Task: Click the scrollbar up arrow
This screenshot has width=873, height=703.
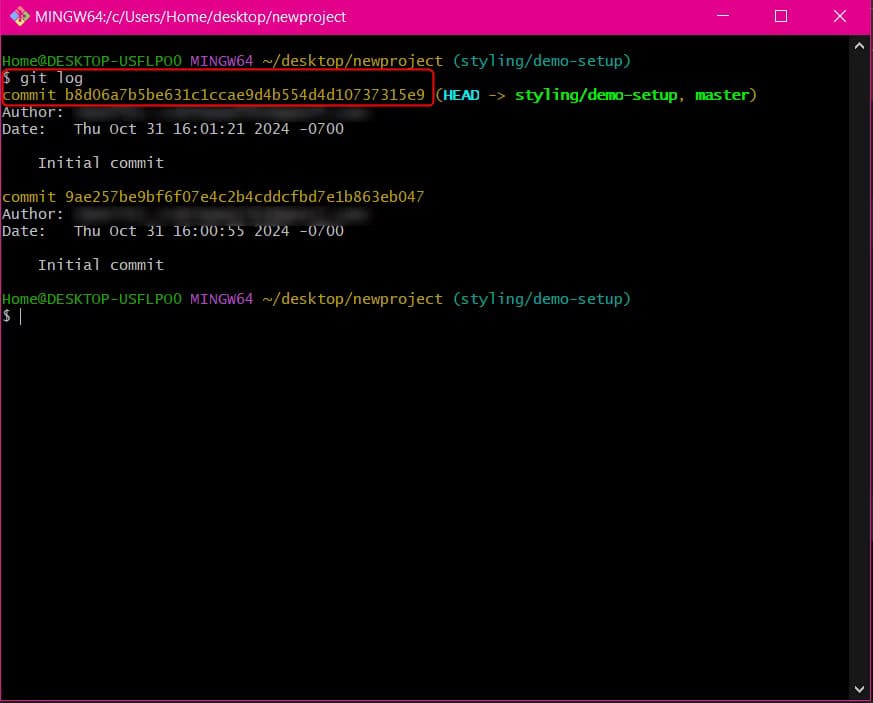Action: tap(860, 45)
